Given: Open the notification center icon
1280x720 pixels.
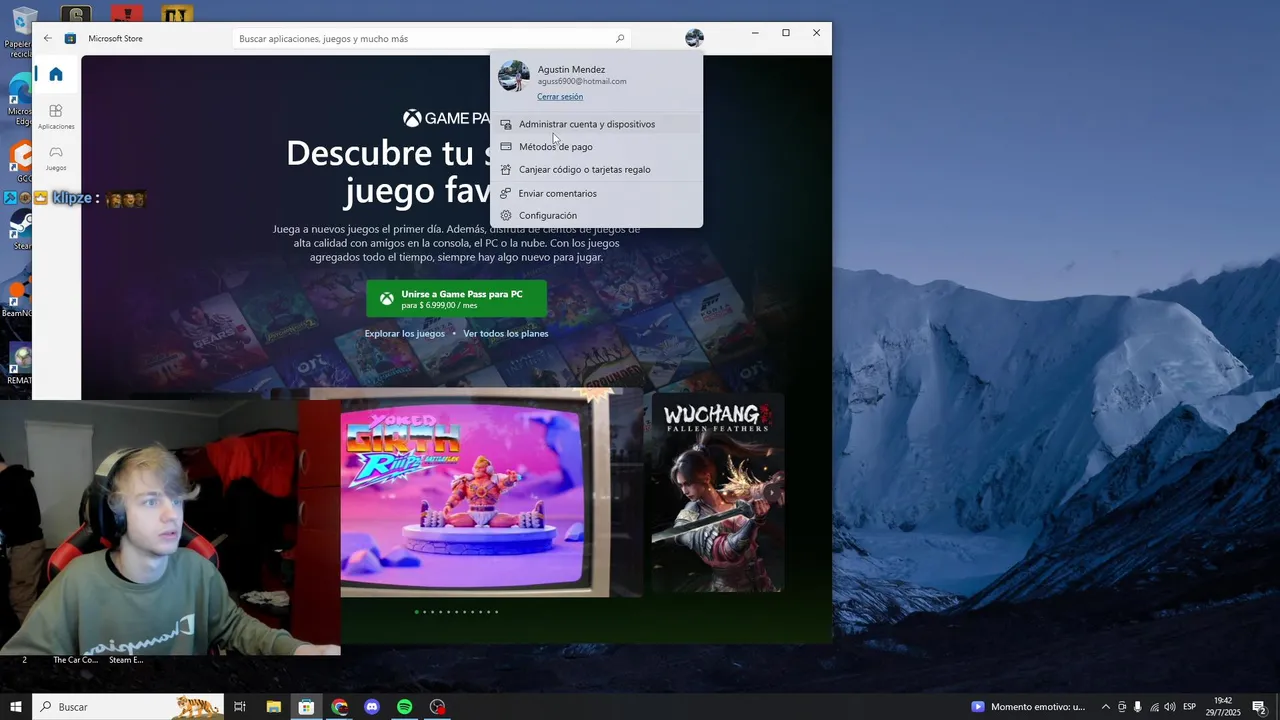Looking at the screenshot, I should click(1259, 707).
